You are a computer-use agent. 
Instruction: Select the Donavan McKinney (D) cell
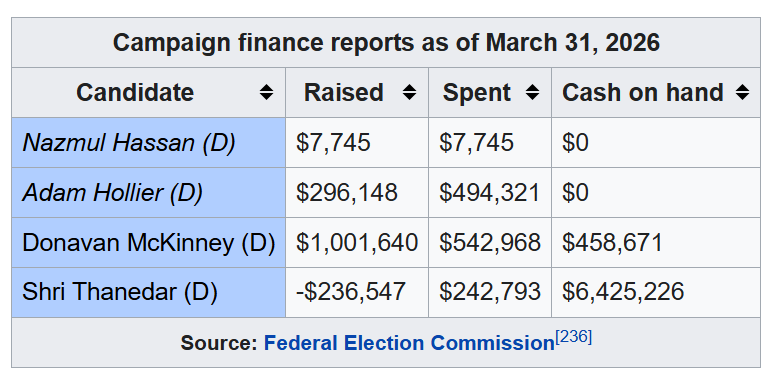pyautogui.click(x=149, y=243)
